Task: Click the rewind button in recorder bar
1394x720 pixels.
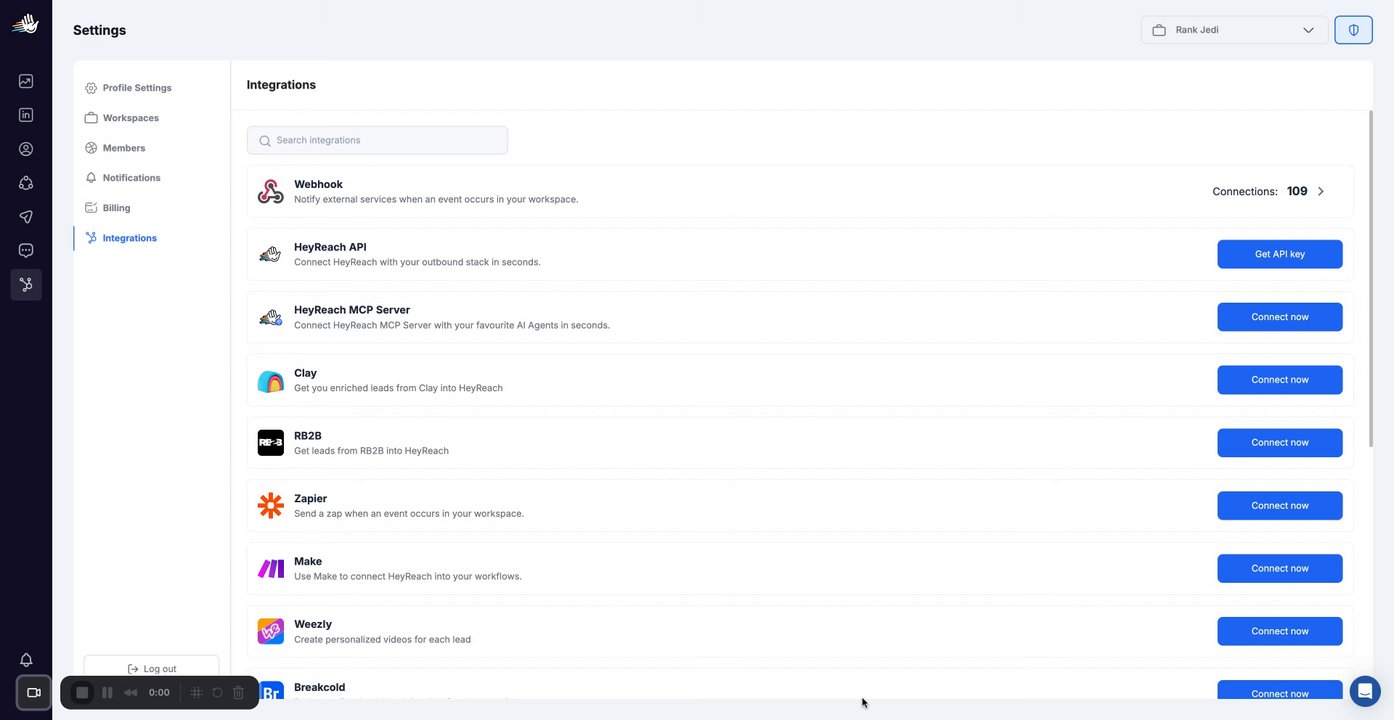Action: (131, 692)
